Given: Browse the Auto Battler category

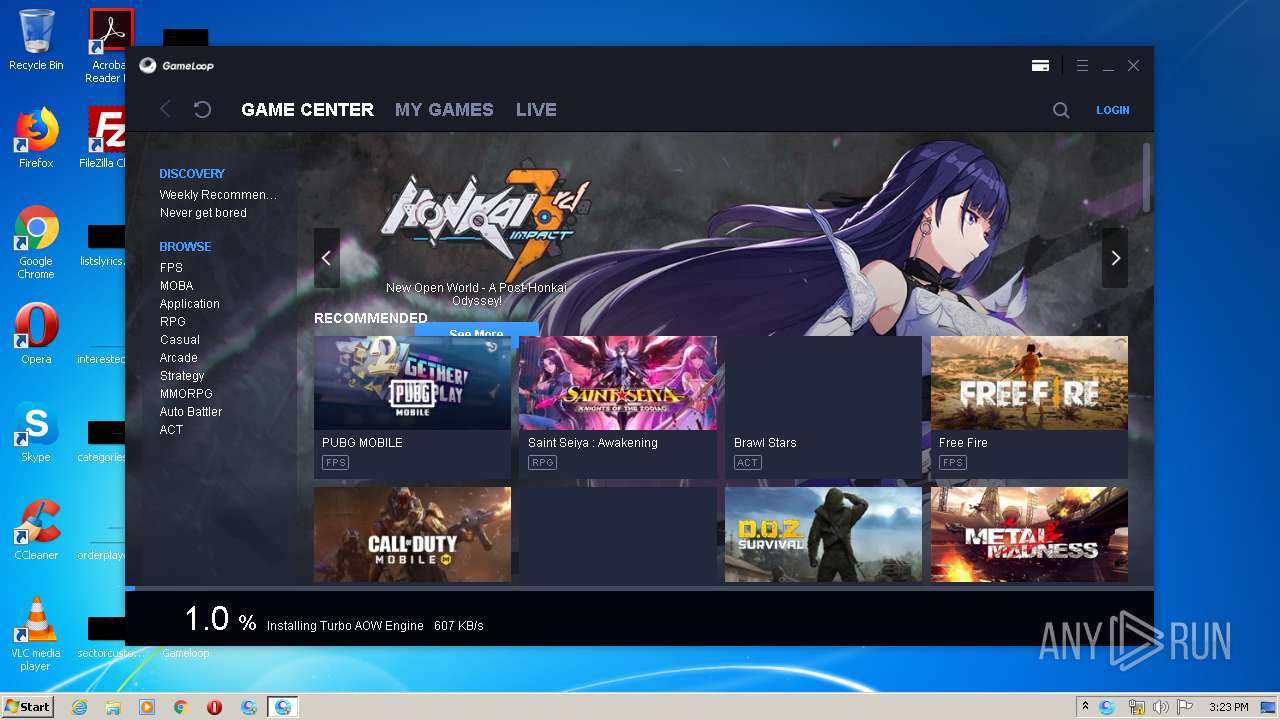Looking at the screenshot, I should pyautogui.click(x=190, y=412).
